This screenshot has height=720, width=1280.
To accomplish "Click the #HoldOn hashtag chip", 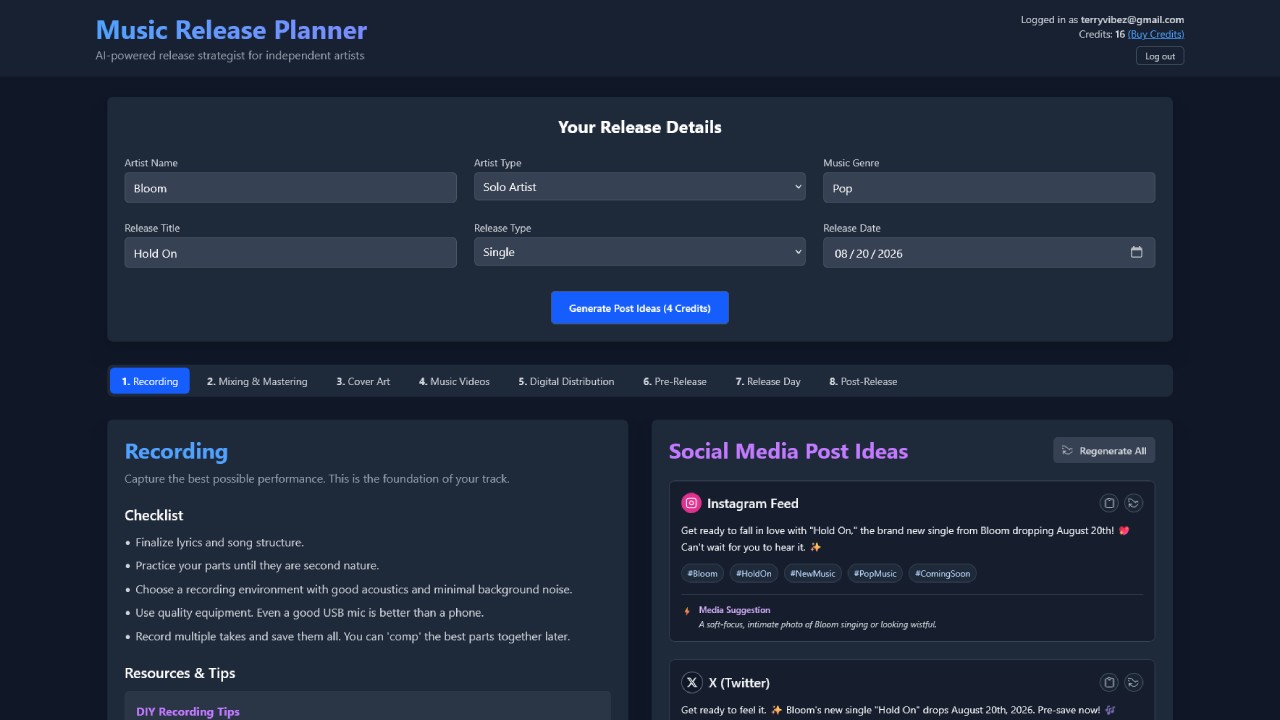I will pos(754,573).
